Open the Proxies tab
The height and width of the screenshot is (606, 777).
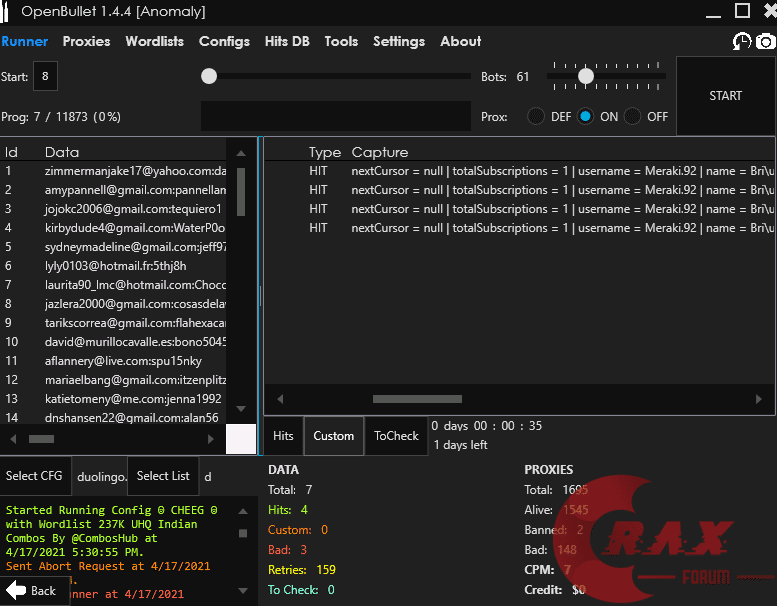point(86,41)
